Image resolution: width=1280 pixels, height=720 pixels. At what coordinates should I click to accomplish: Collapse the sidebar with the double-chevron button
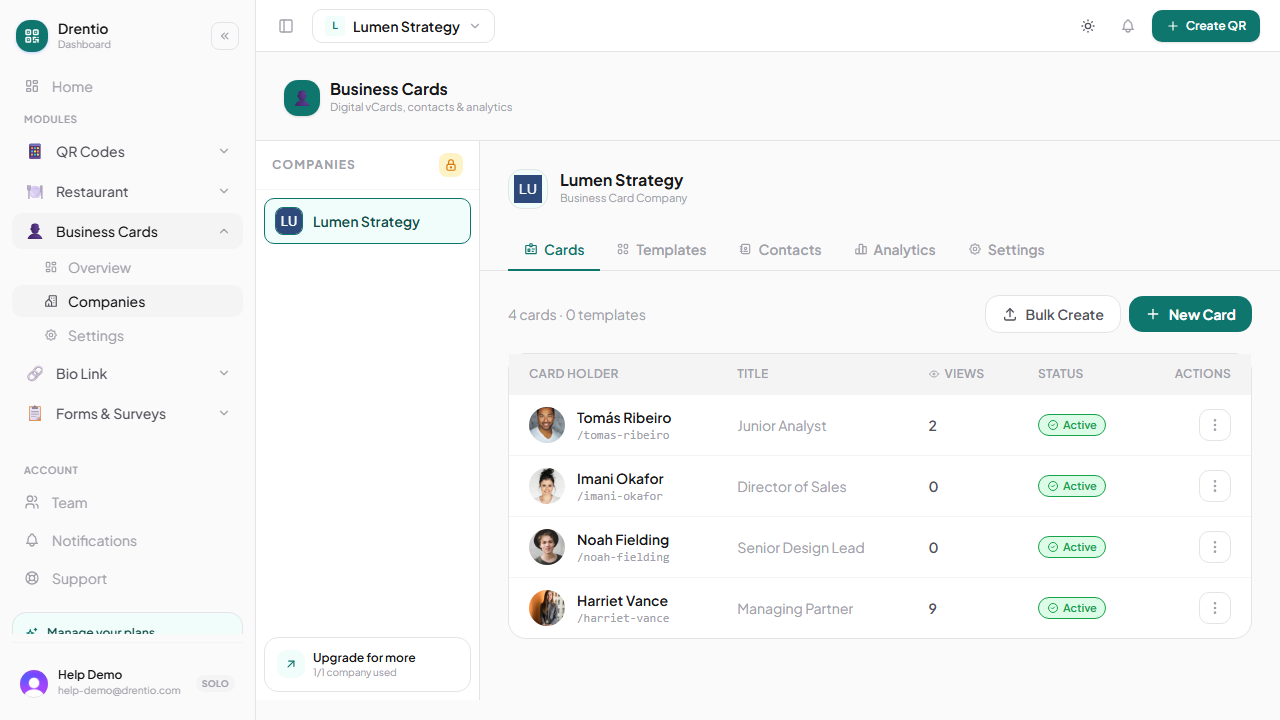(x=225, y=36)
